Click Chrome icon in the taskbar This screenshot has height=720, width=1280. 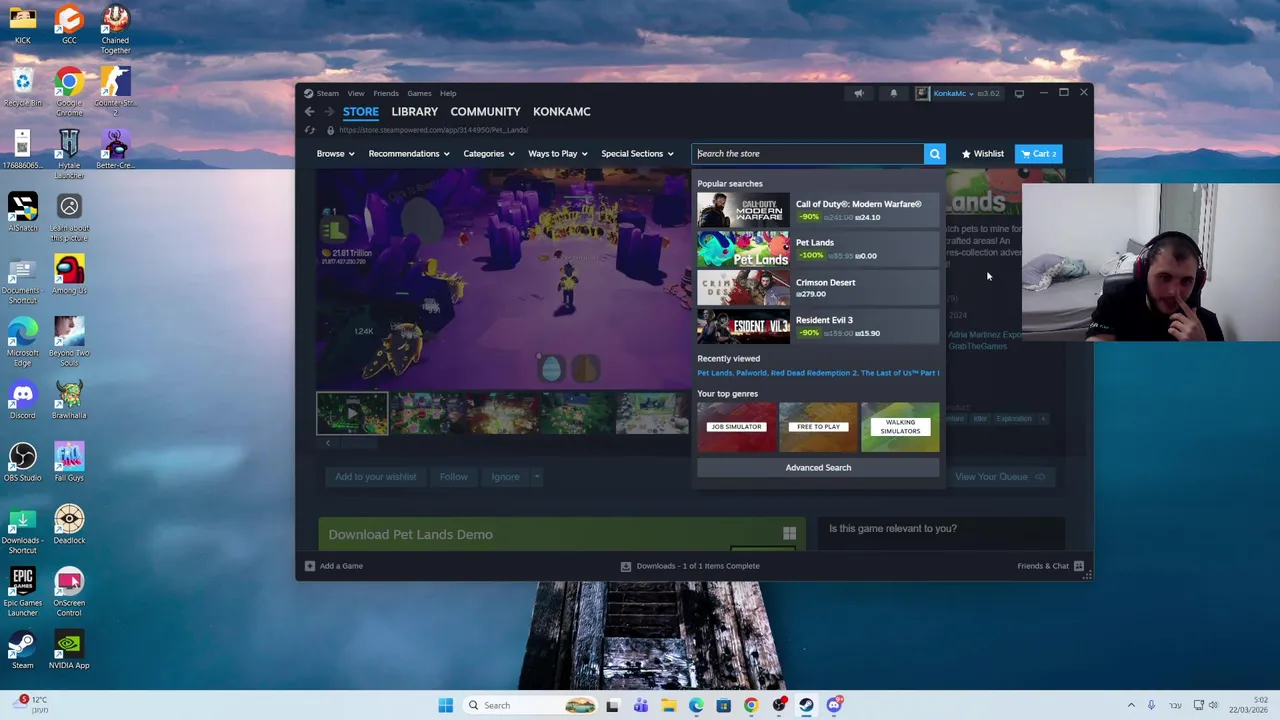pos(751,705)
